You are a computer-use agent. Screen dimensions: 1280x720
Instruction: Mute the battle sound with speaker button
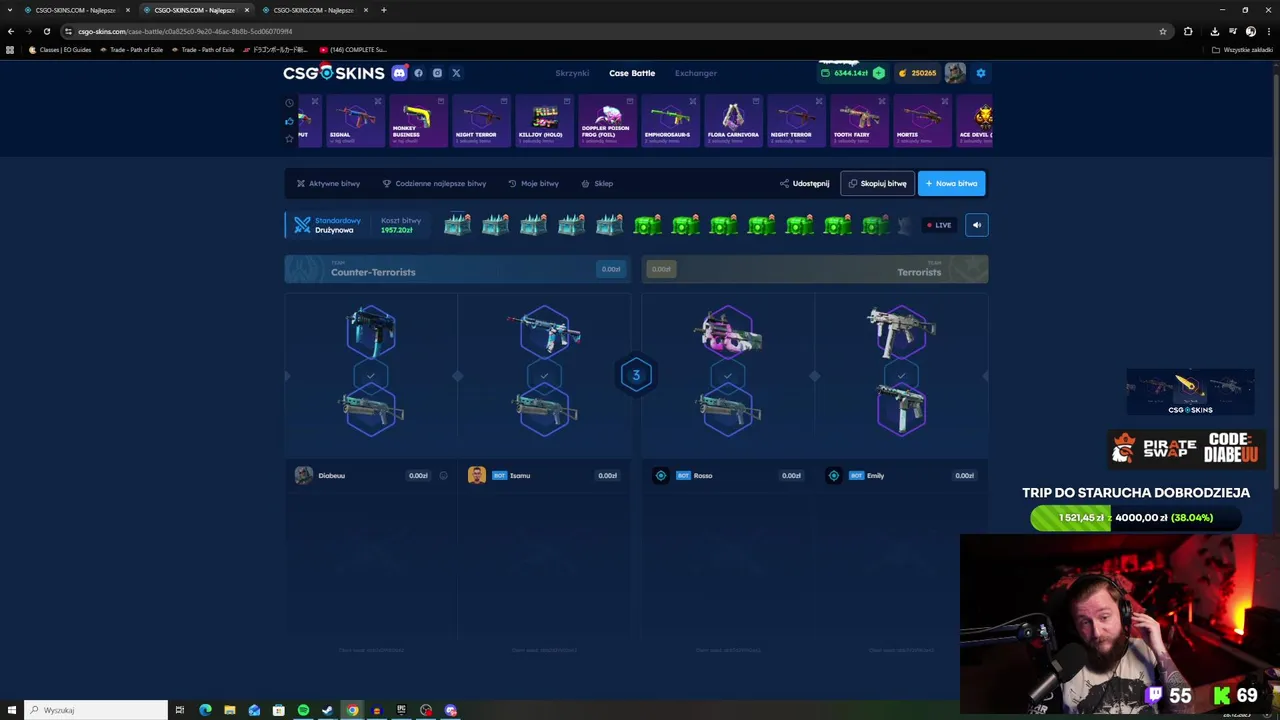click(x=977, y=225)
